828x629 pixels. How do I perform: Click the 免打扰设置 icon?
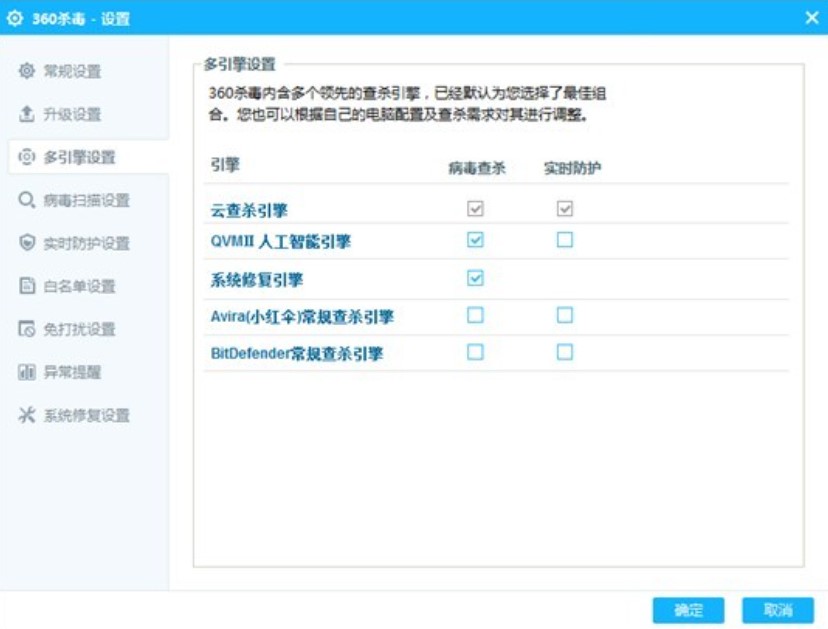click(x=27, y=329)
